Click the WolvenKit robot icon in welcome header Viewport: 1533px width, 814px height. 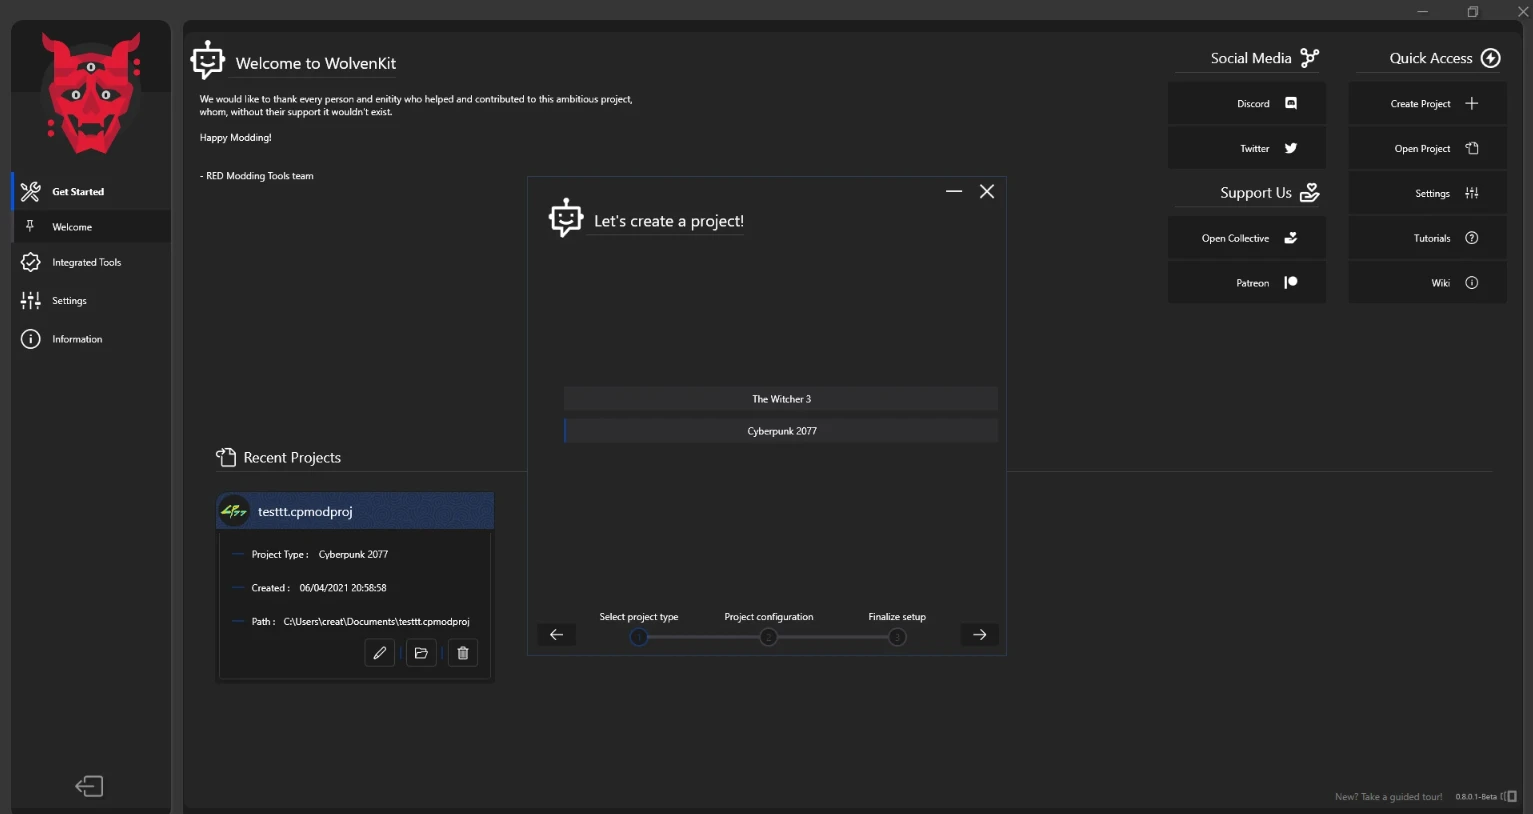tap(207, 60)
